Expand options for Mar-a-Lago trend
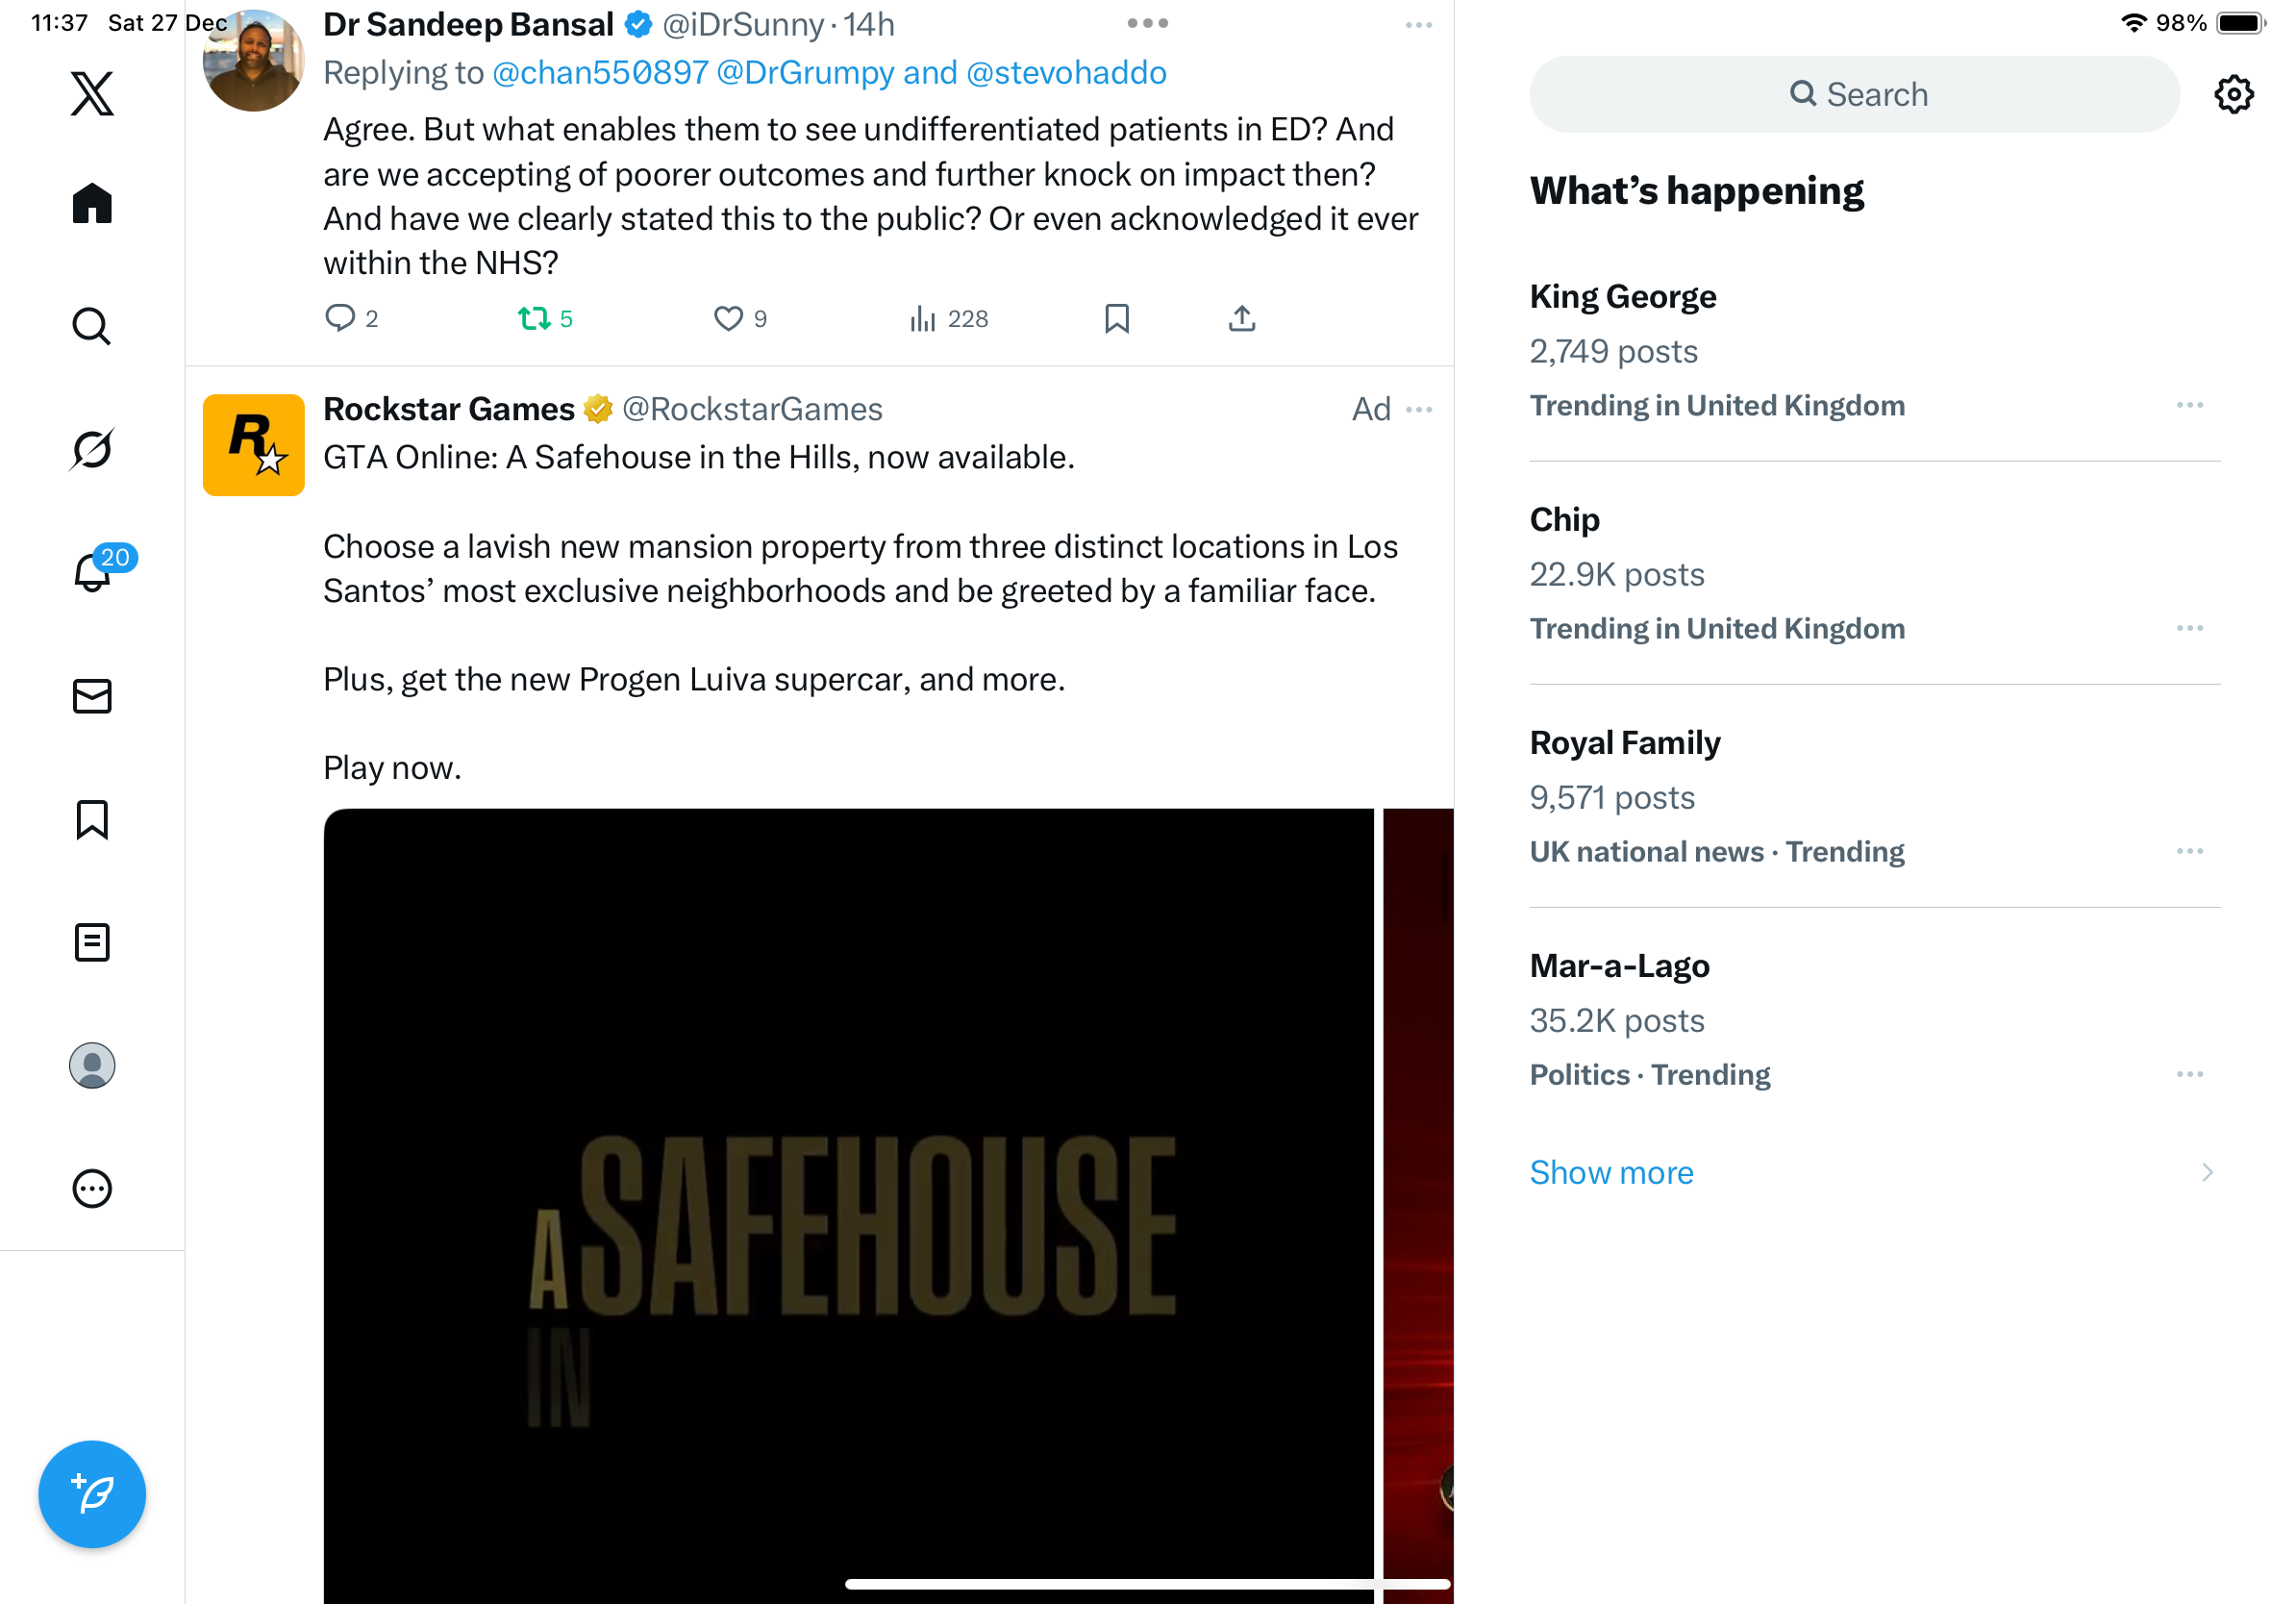 tap(2189, 1074)
